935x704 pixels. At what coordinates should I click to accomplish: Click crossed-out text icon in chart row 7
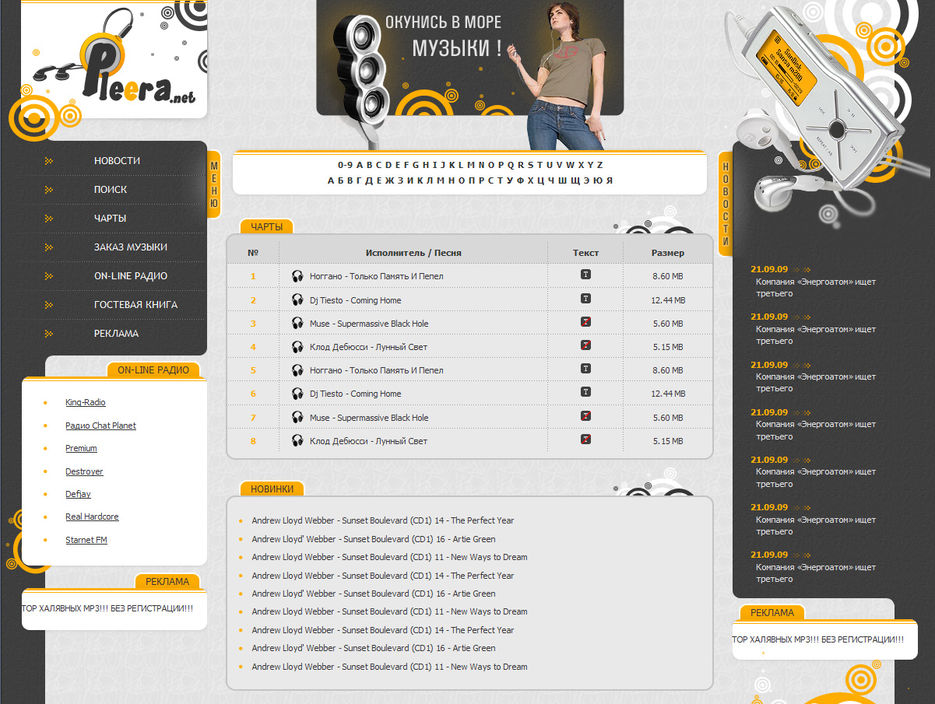point(586,415)
